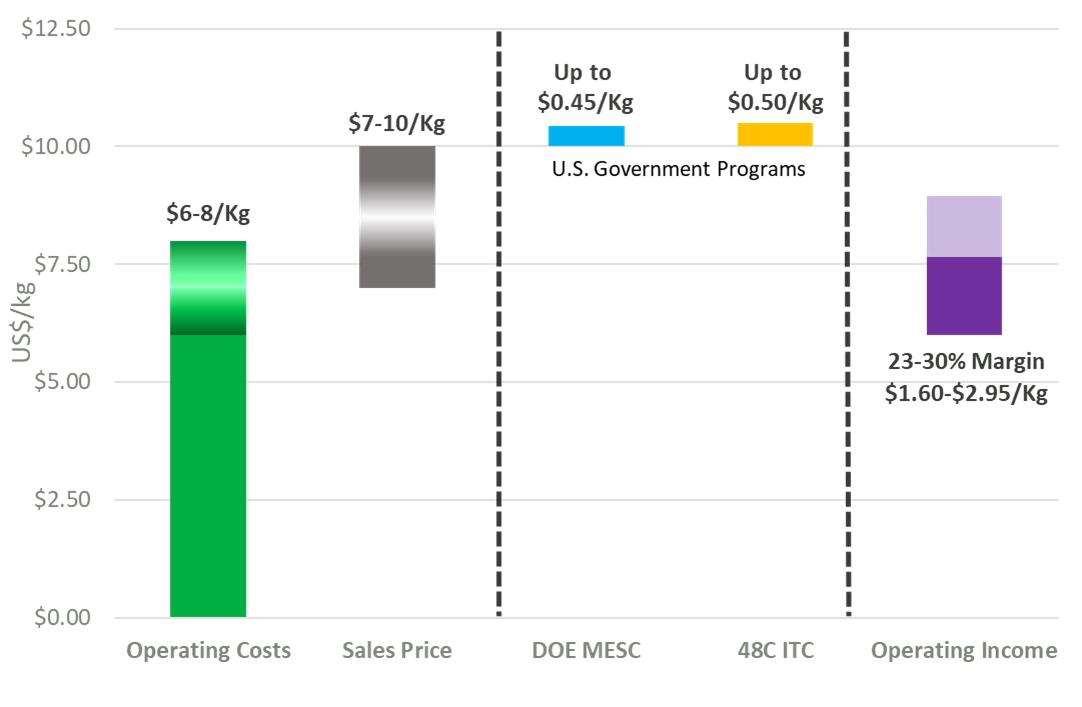Image resolution: width=1082 pixels, height=707 pixels.
Task: Select the "DOE MESC" axis label
Action: [586, 651]
